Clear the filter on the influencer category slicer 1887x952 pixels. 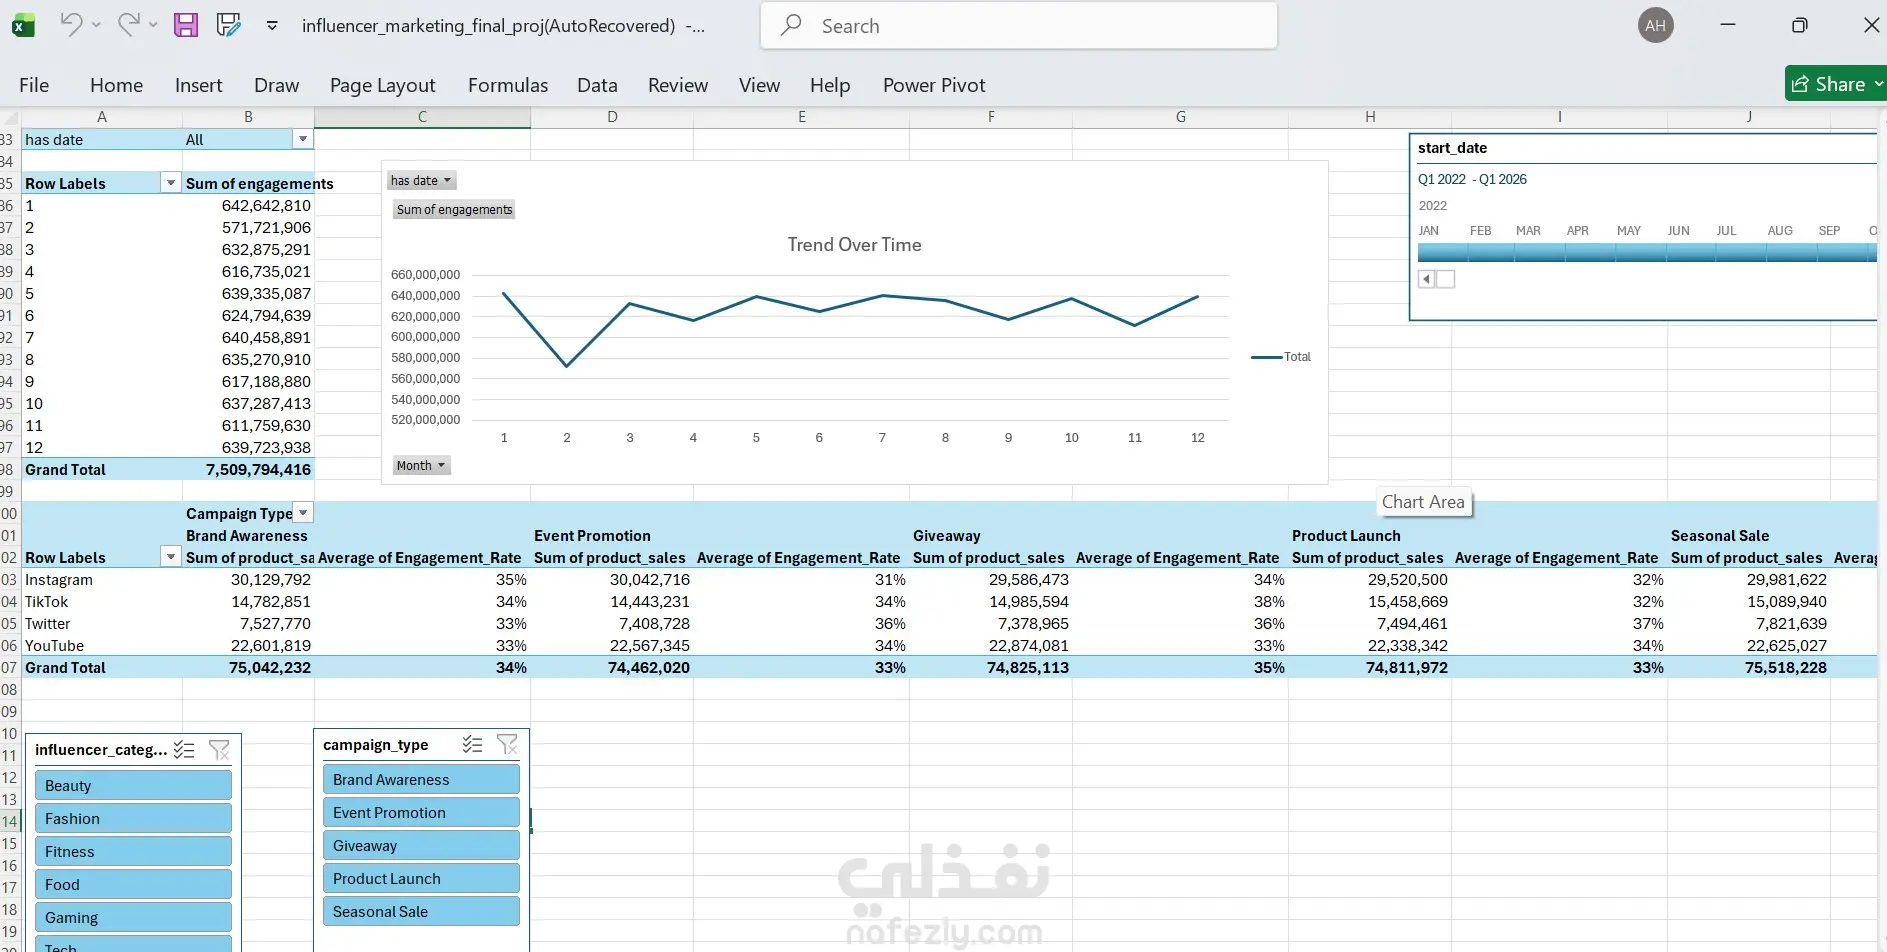coord(219,750)
